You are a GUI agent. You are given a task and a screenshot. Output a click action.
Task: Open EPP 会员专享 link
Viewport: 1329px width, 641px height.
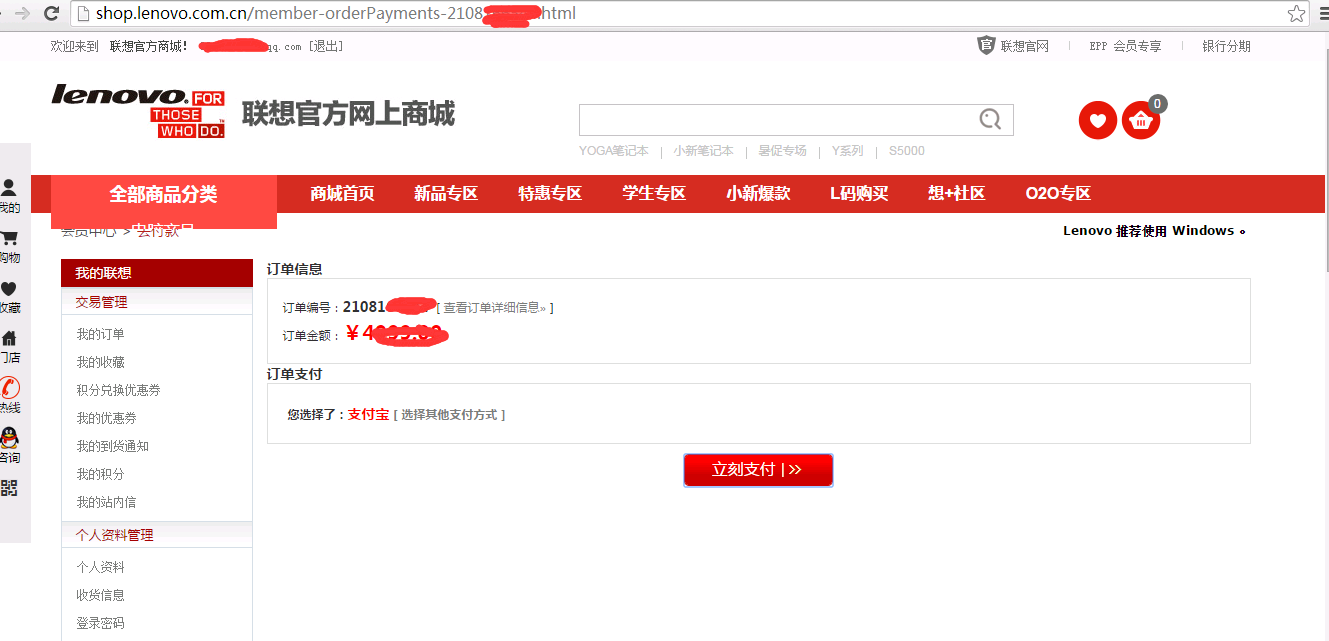(1125, 46)
